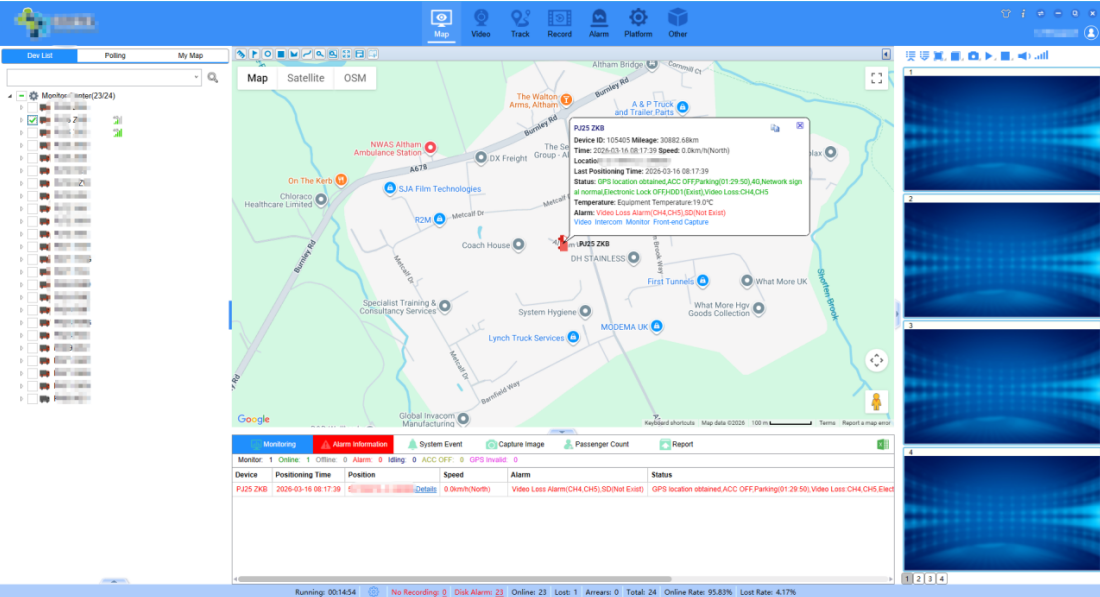Select the polygon area drawing tool
Screen dimensions: 1100x597
point(294,54)
